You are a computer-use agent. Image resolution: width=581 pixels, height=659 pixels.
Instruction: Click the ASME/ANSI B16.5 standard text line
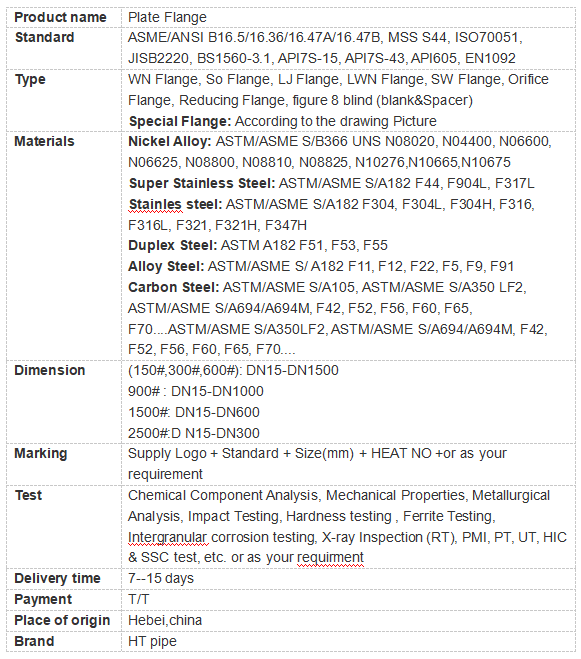(325, 37)
